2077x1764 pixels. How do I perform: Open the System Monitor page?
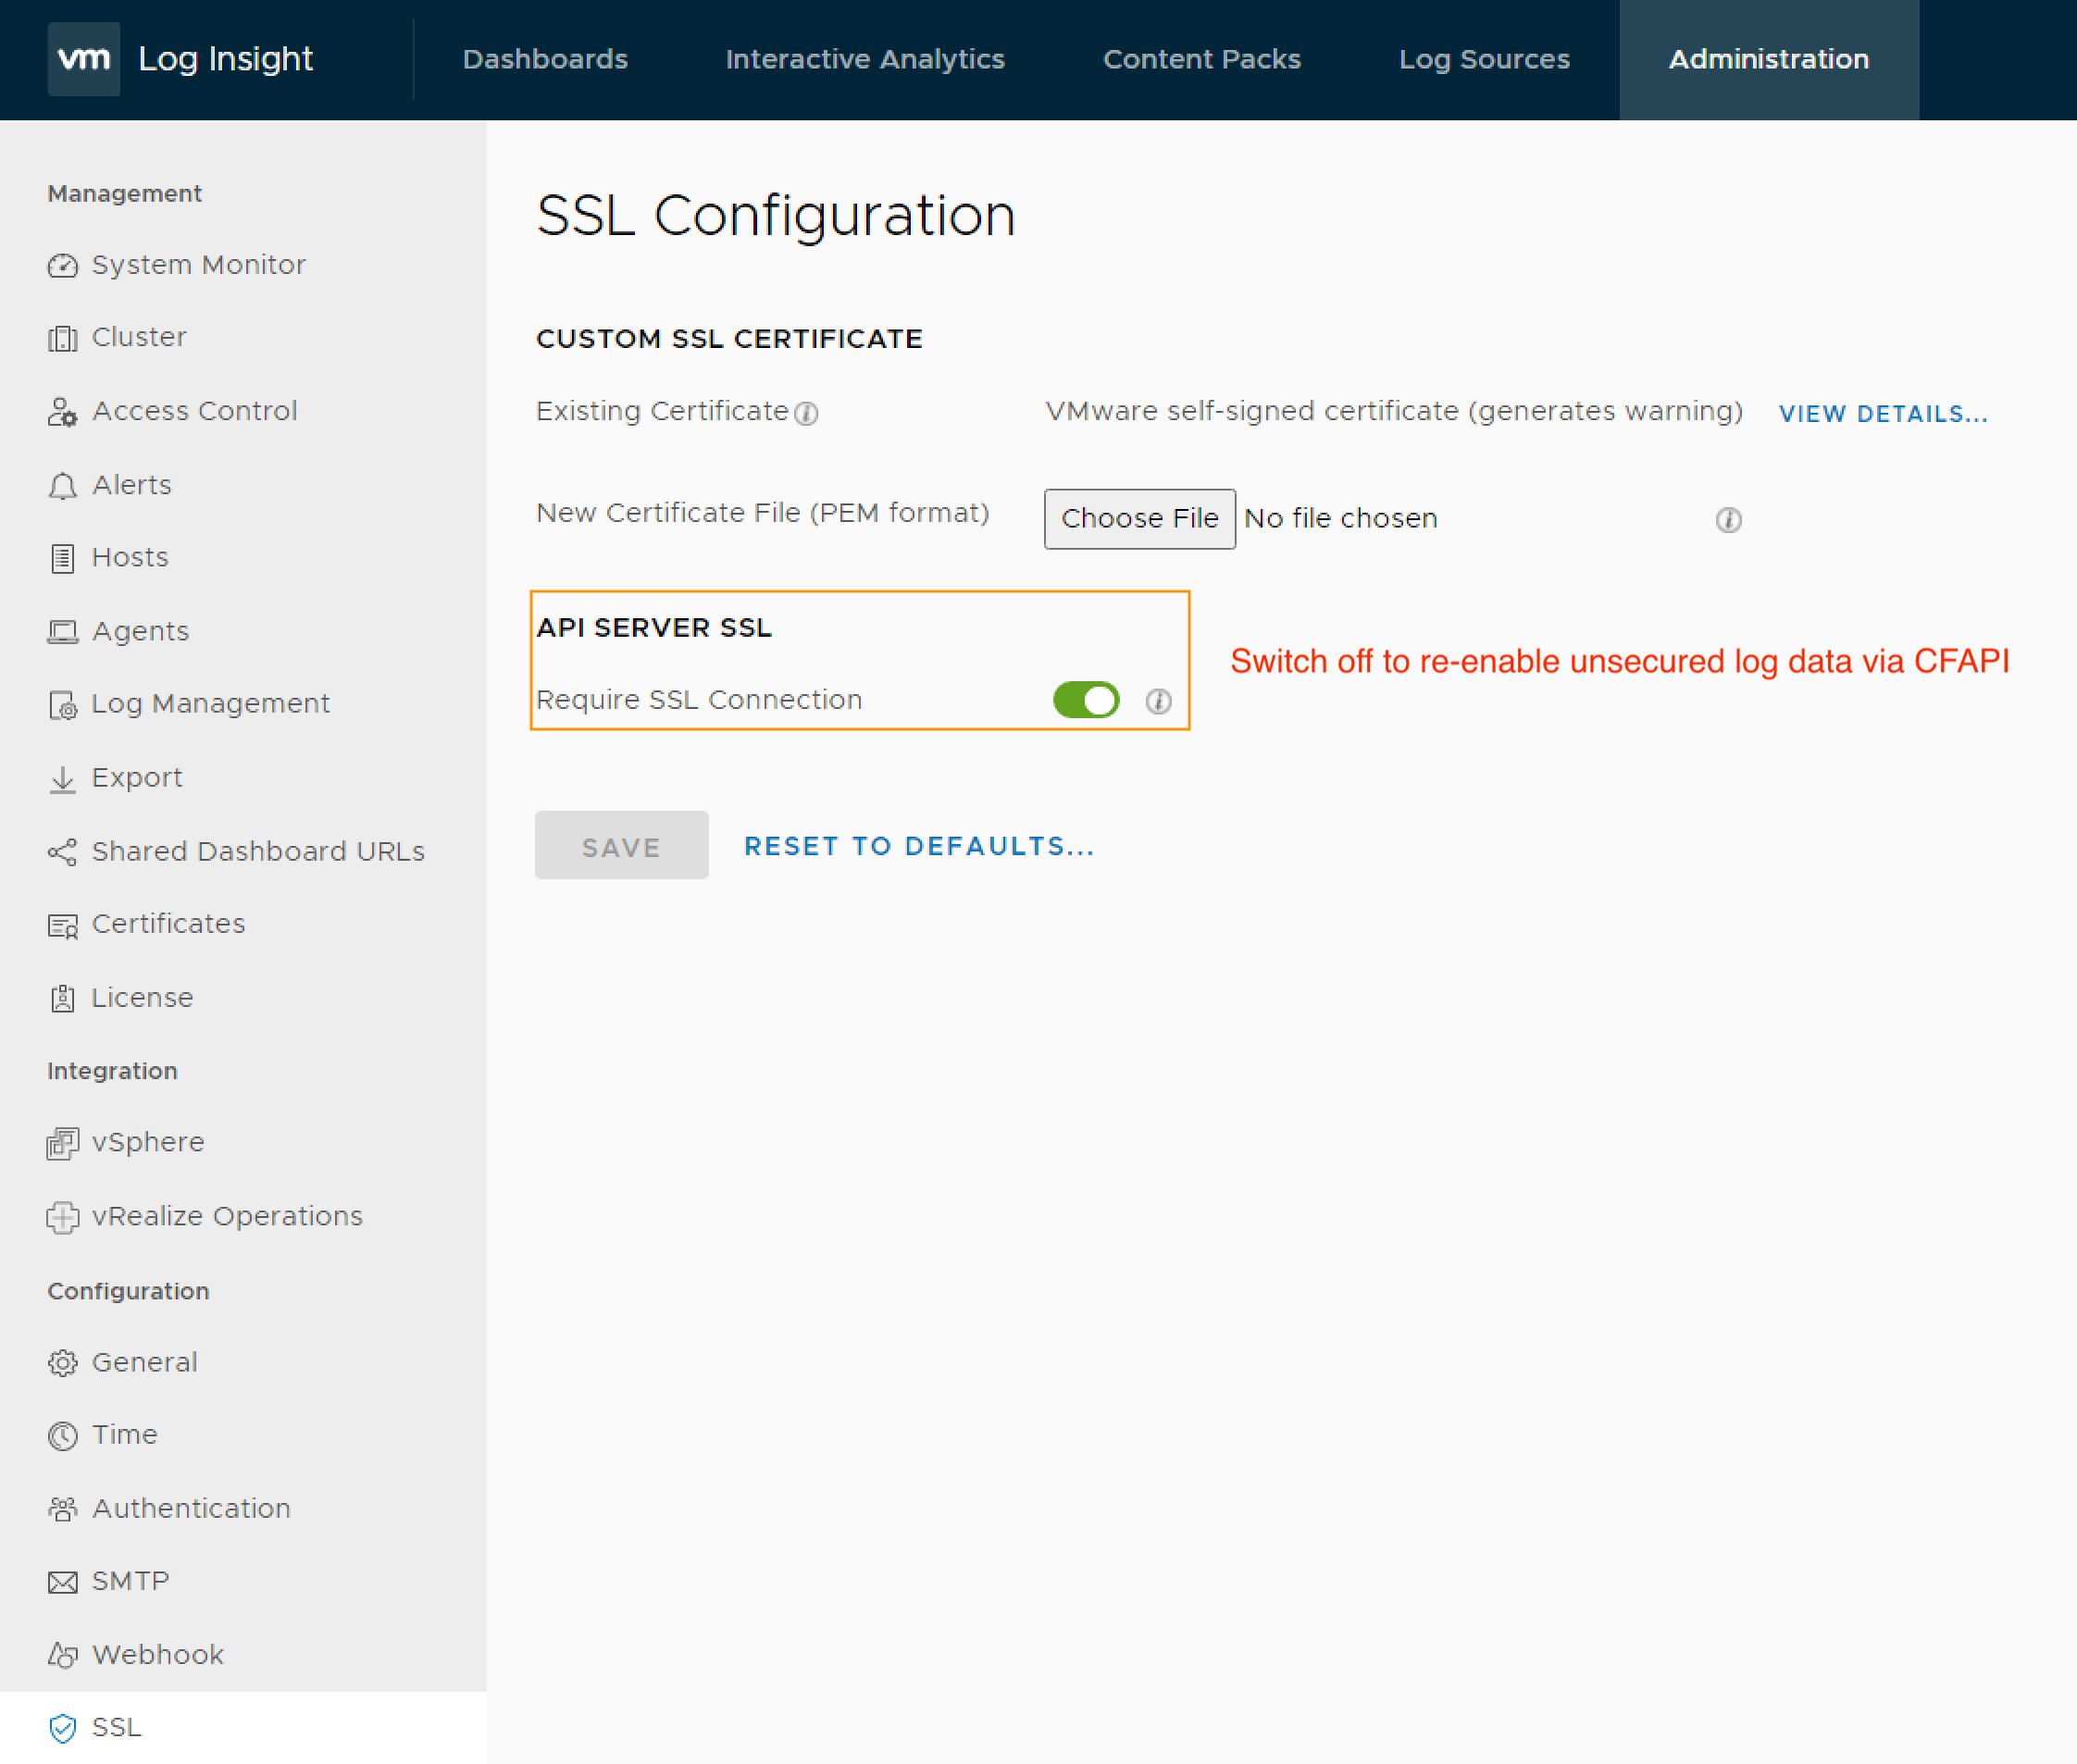click(x=198, y=264)
